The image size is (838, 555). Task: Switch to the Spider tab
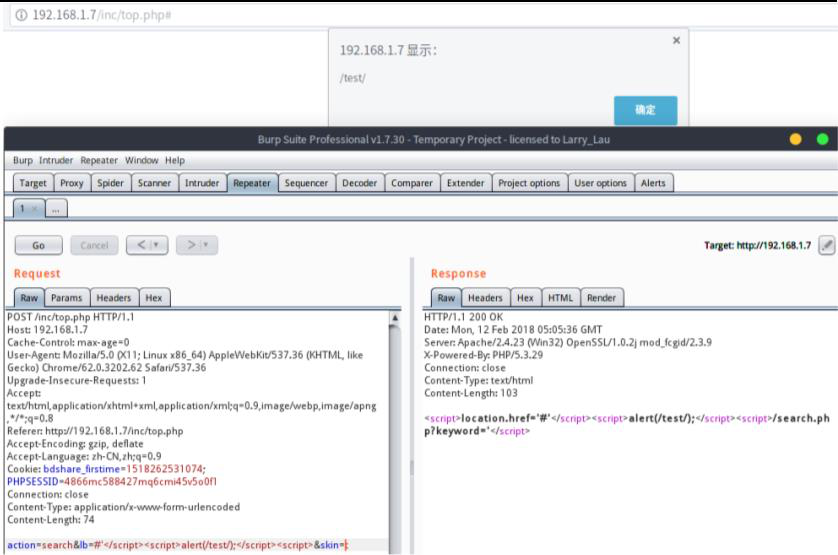pyautogui.click(x=110, y=183)
